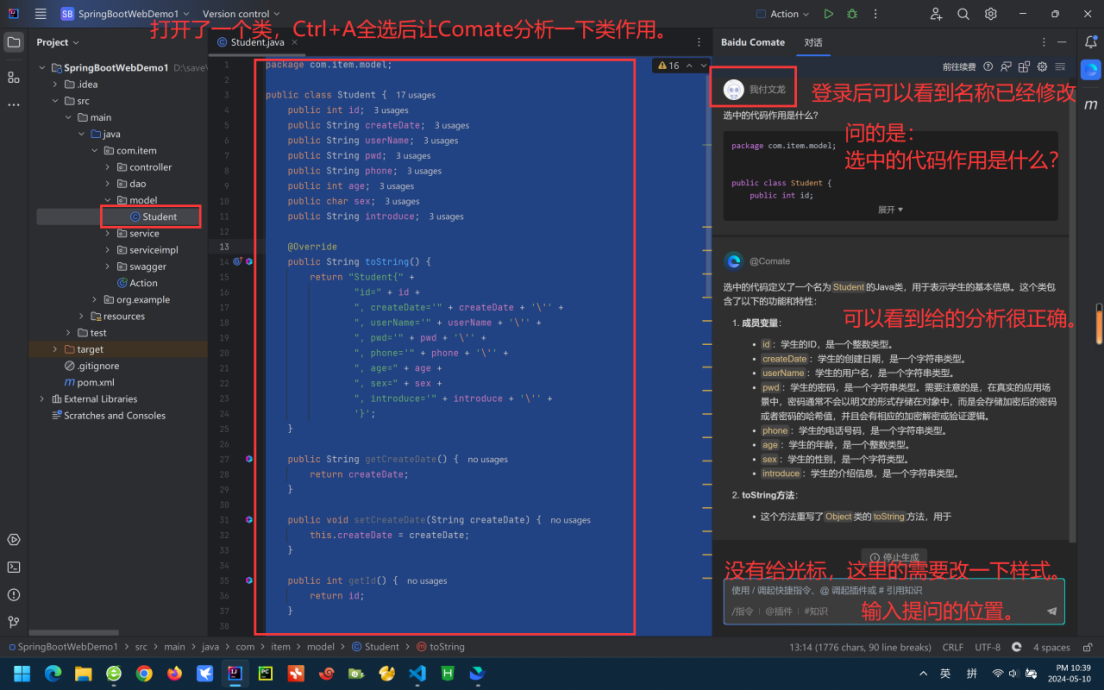Insert /指令 shortcut
The width and height of the screenshot is (1104, 690).
coord(742,611)
